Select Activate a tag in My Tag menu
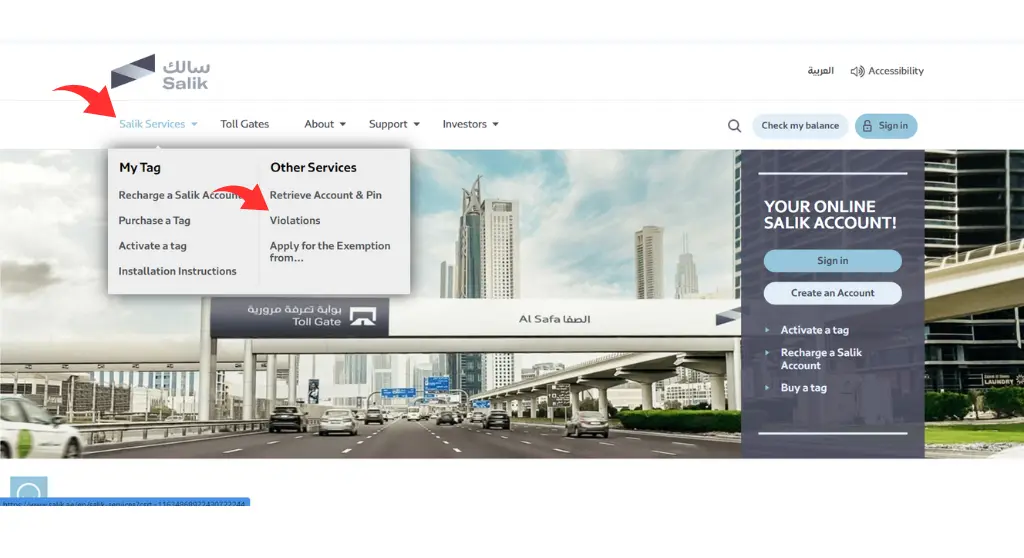The height and width of the screenshot is (558, 1024). point(152,246)
